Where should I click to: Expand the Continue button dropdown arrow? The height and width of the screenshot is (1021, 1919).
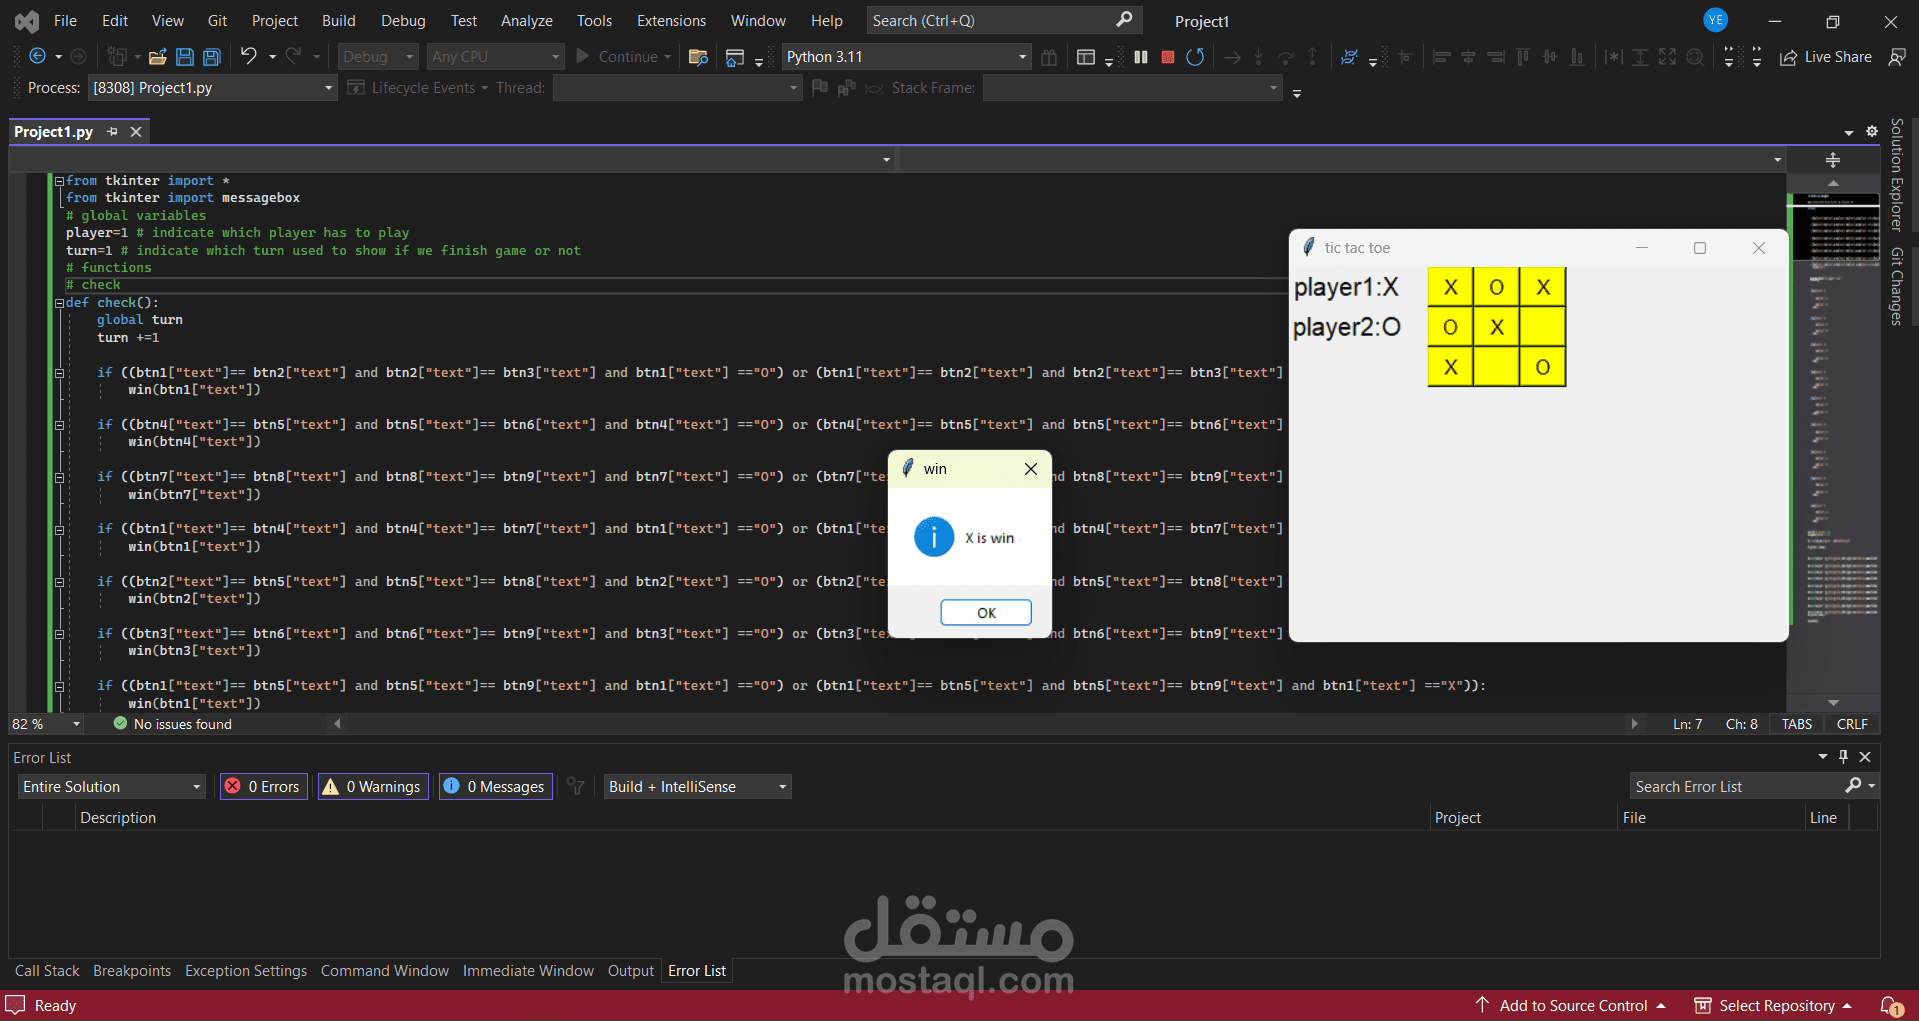[668, 57]
